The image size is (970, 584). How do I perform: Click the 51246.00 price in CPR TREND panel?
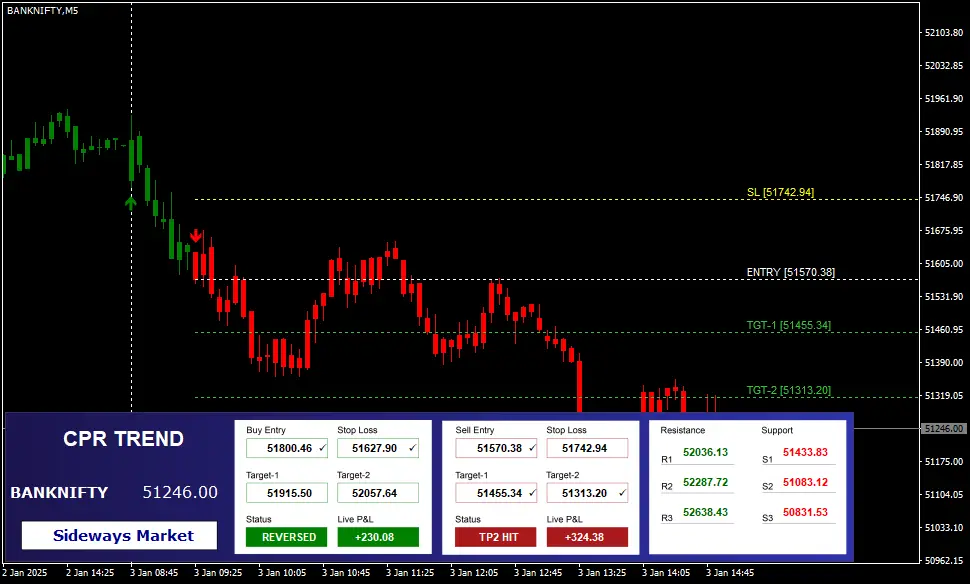point(180,492)
